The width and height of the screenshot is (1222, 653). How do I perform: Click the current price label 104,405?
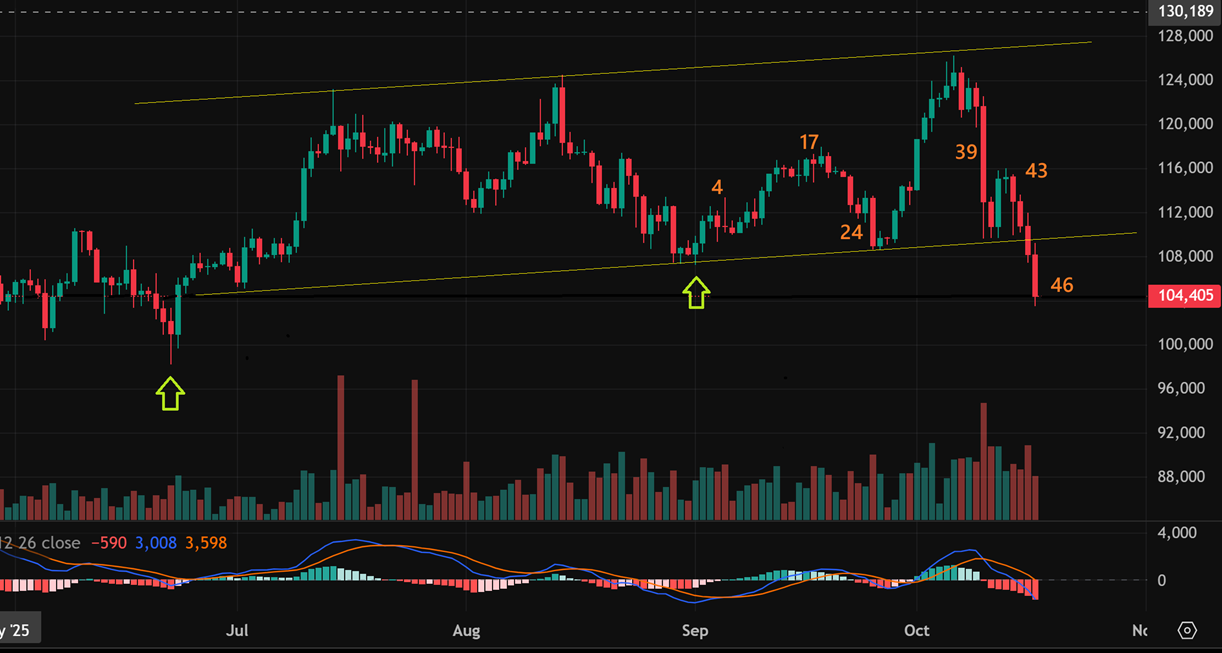point(1184,296)
